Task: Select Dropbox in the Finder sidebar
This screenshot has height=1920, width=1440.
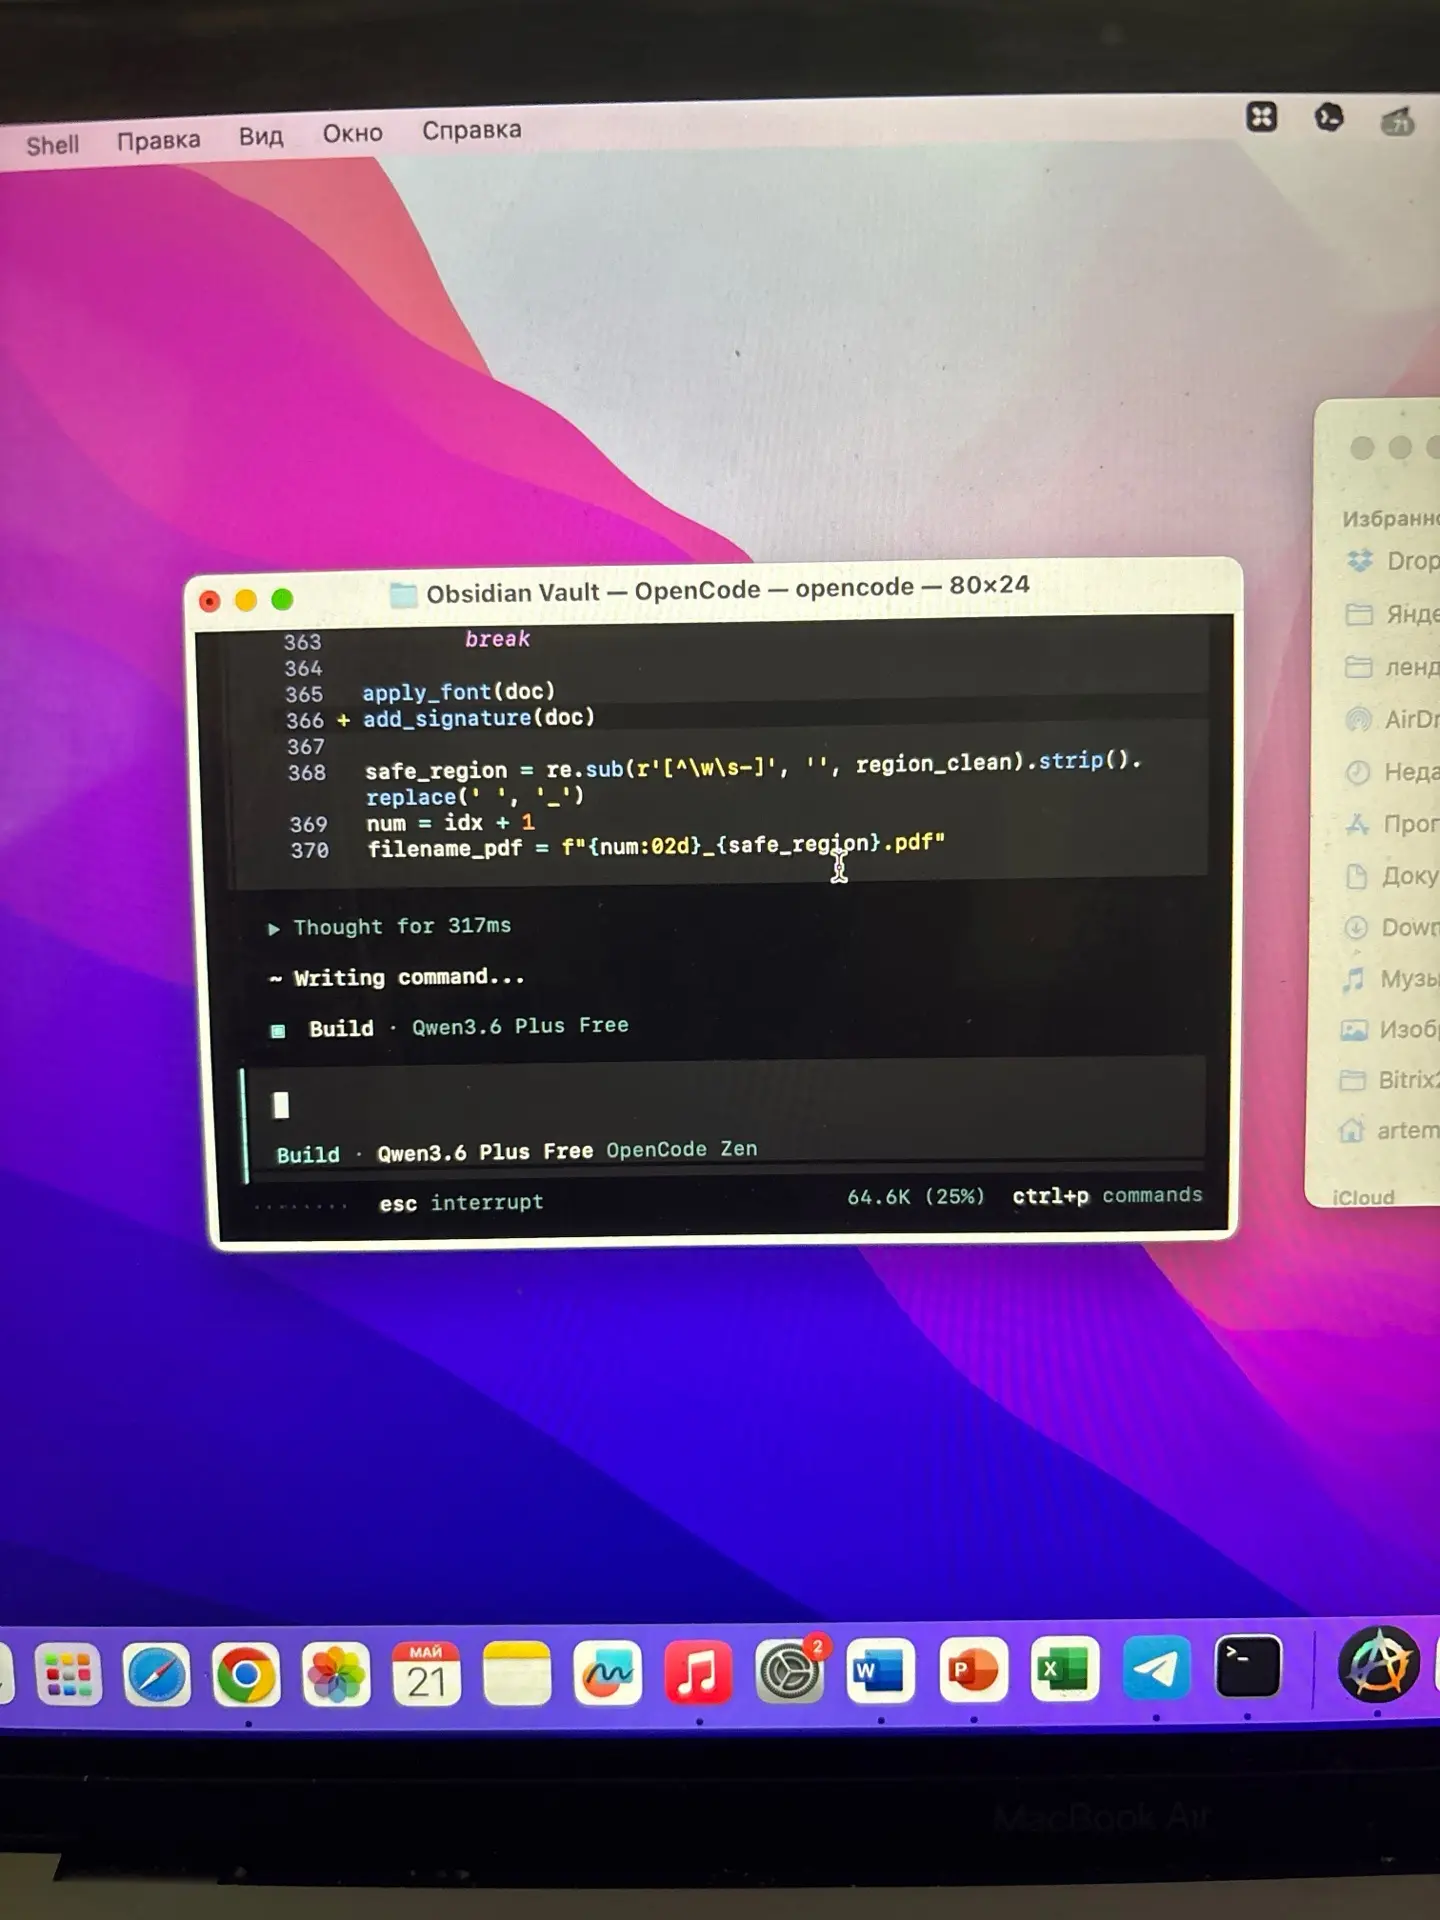Action: [x=1393, y=561]
